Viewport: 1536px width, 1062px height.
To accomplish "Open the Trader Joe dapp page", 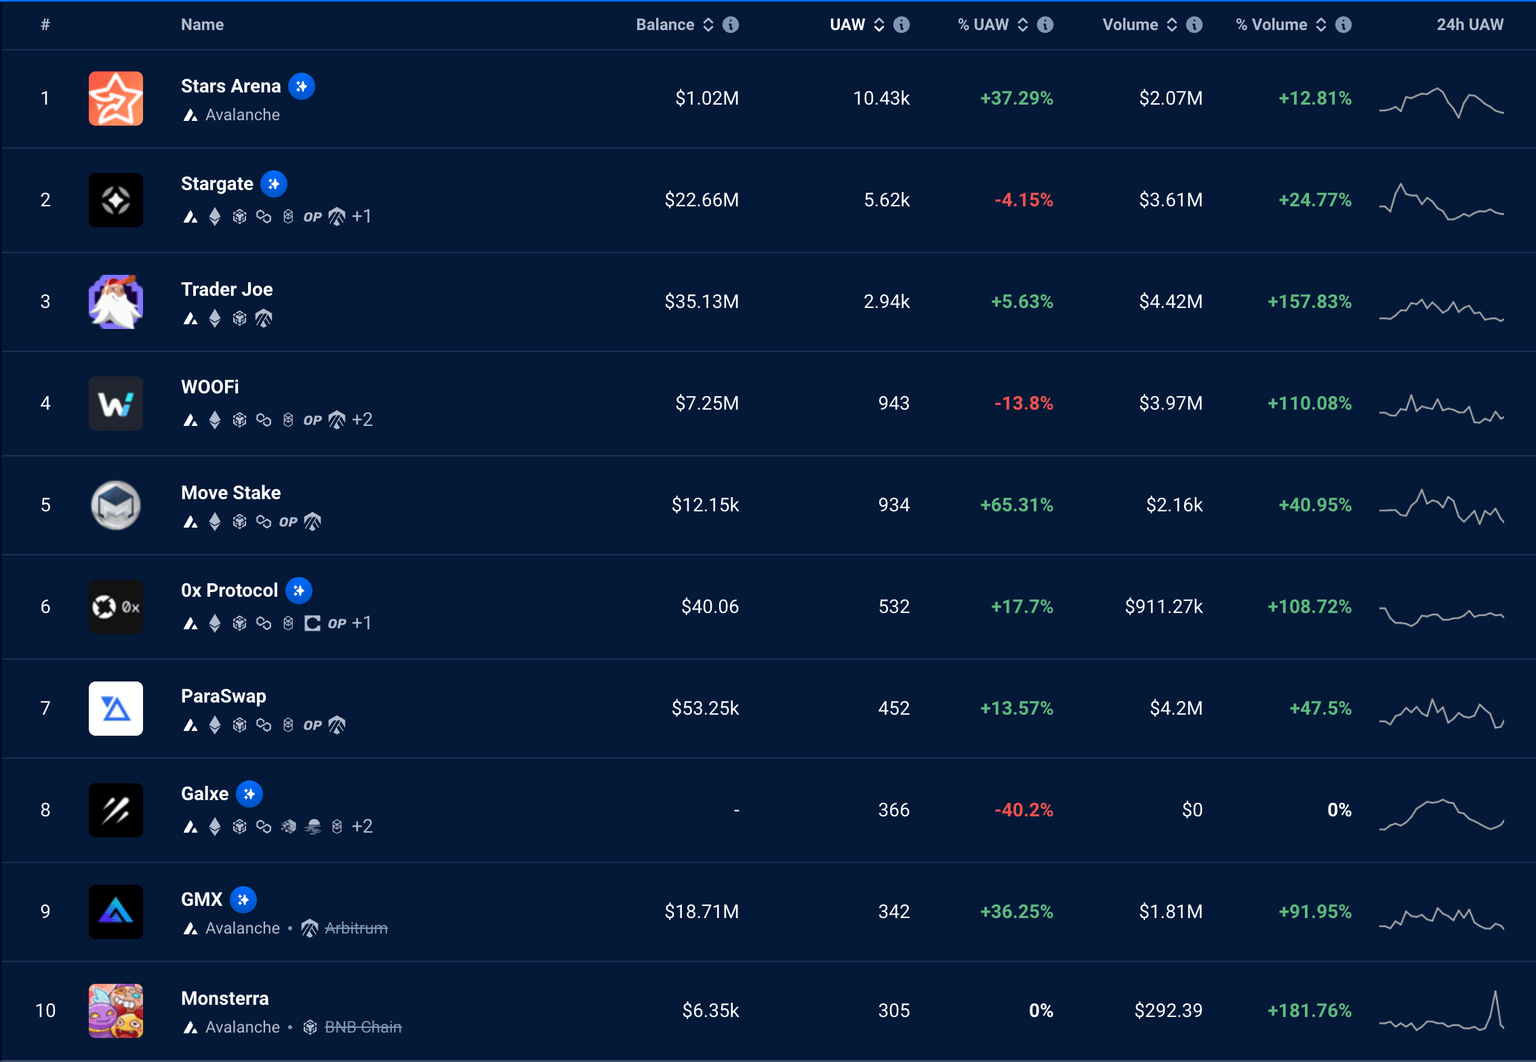I will (227, 289).
